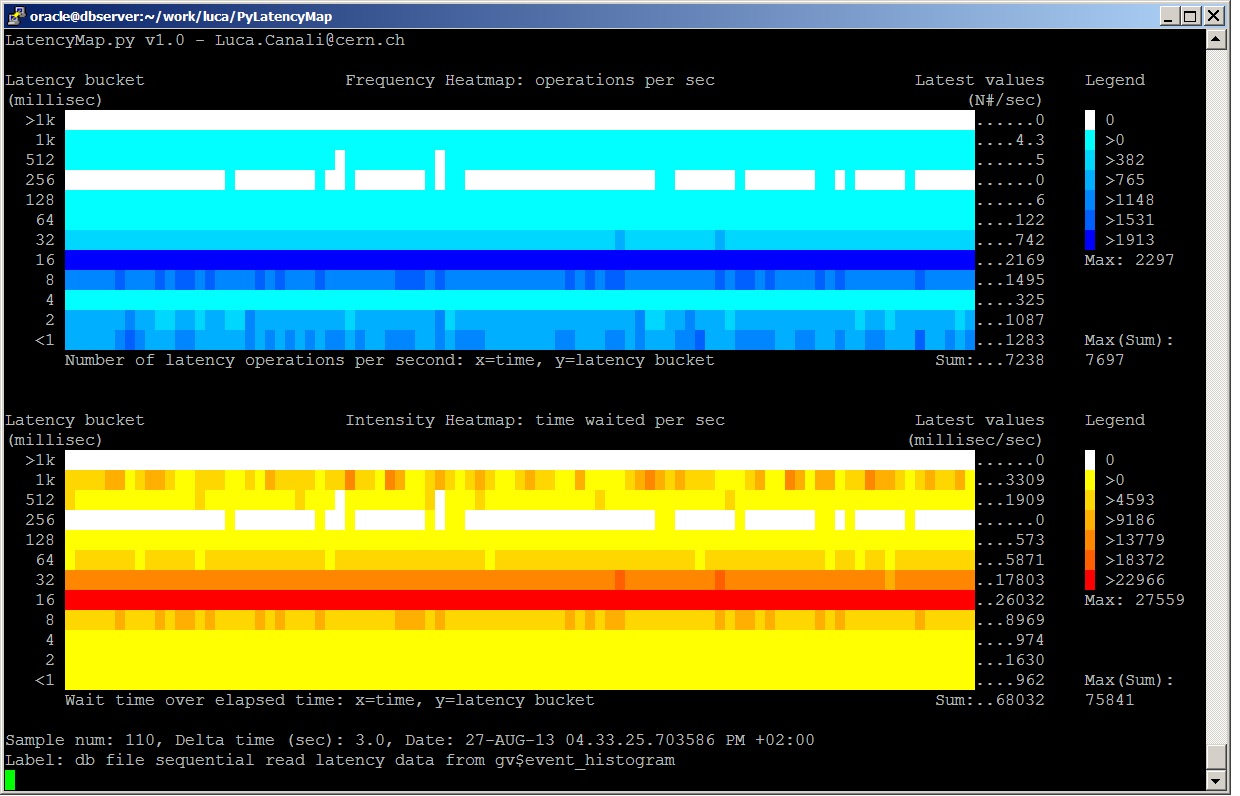Viewport: 1240px width, 796px height.
Task: Click the scrollbar down arrow icon
Action: tap(1217, 780)
